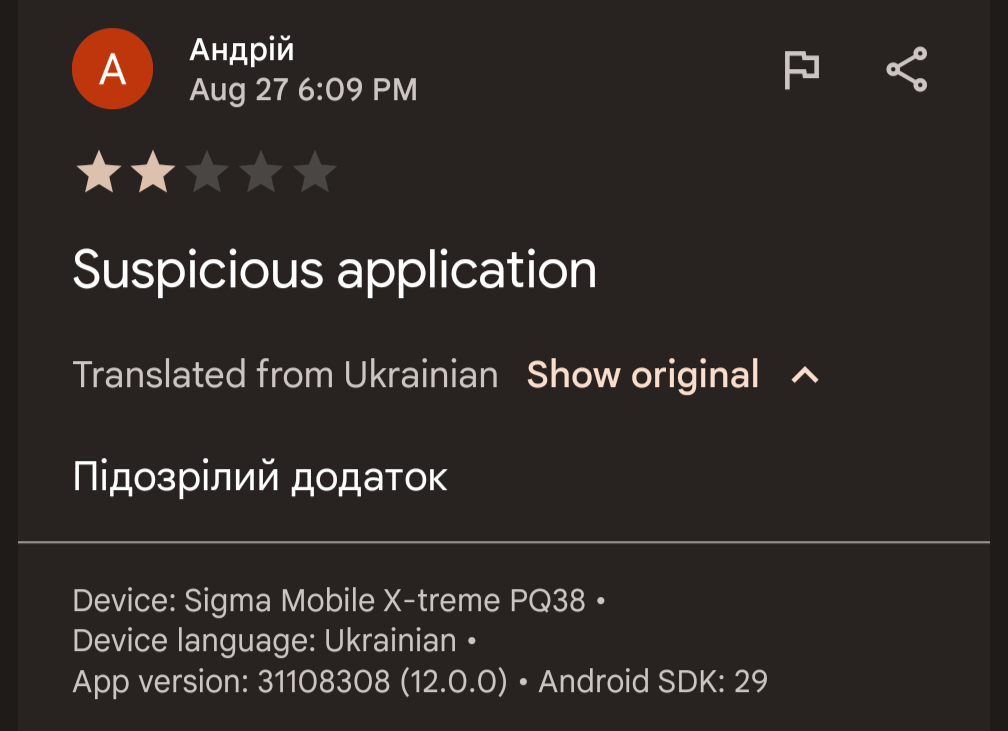Flag Андрій's review as inappropriate
The width and height of the screenshot is (1008, 731).
click(x=801, y=70)
